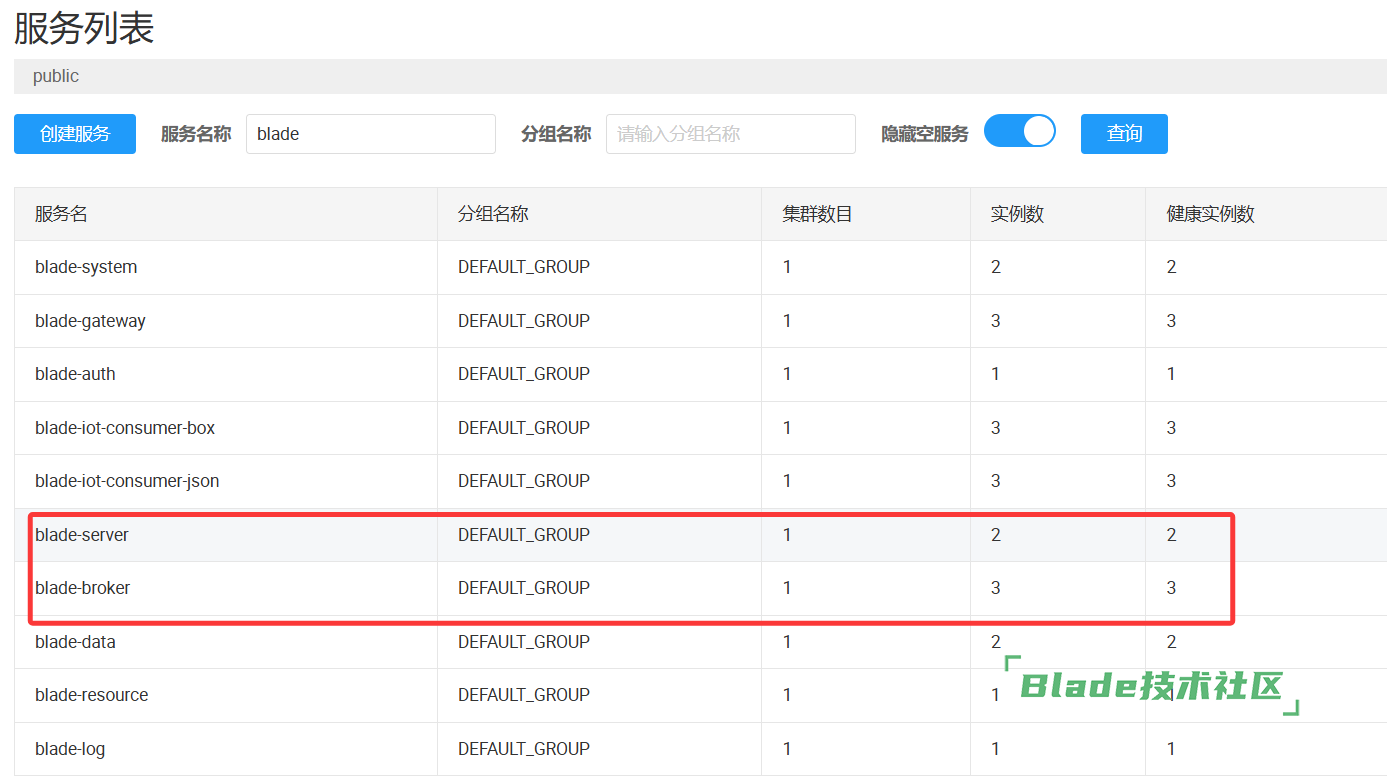Select the blade-log service name

pos(70,749)
